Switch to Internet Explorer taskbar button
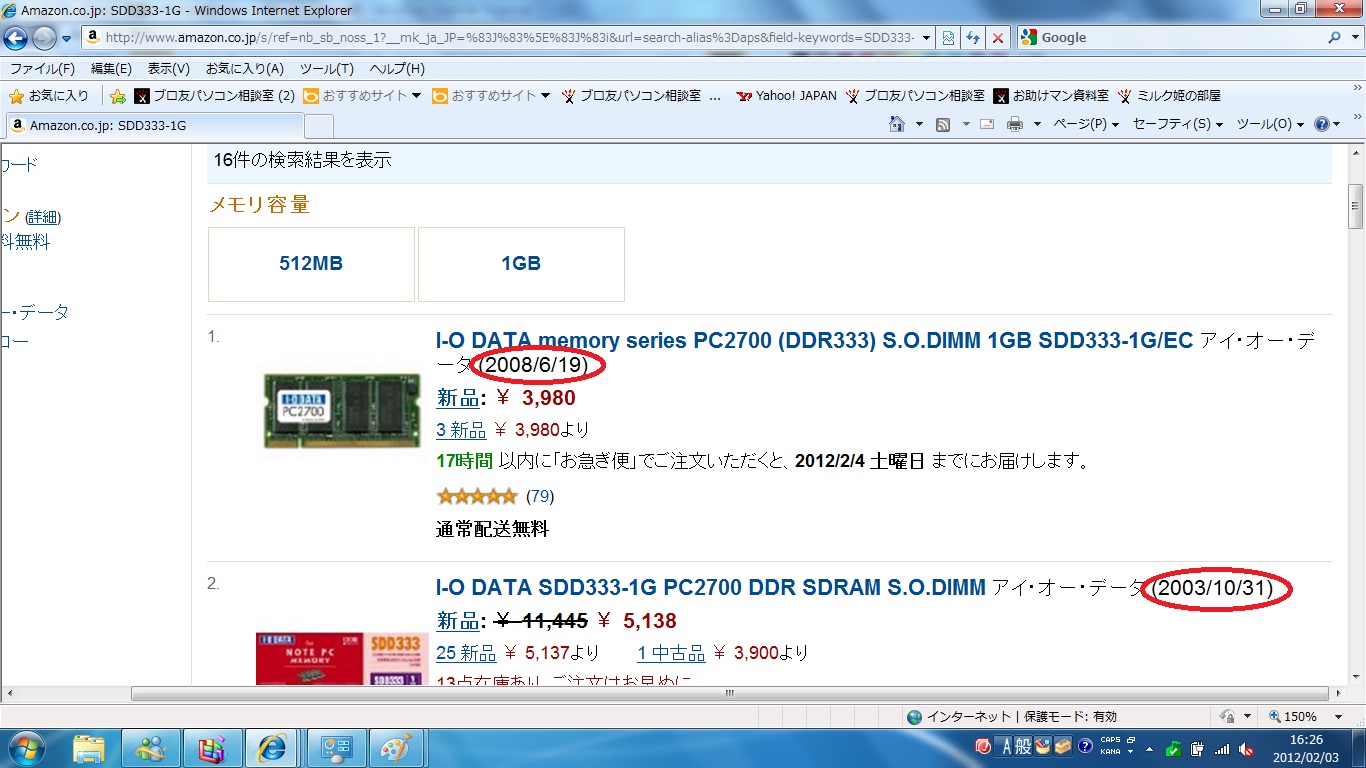Viewport: 1366px width, 768px height. pos(271,748)
